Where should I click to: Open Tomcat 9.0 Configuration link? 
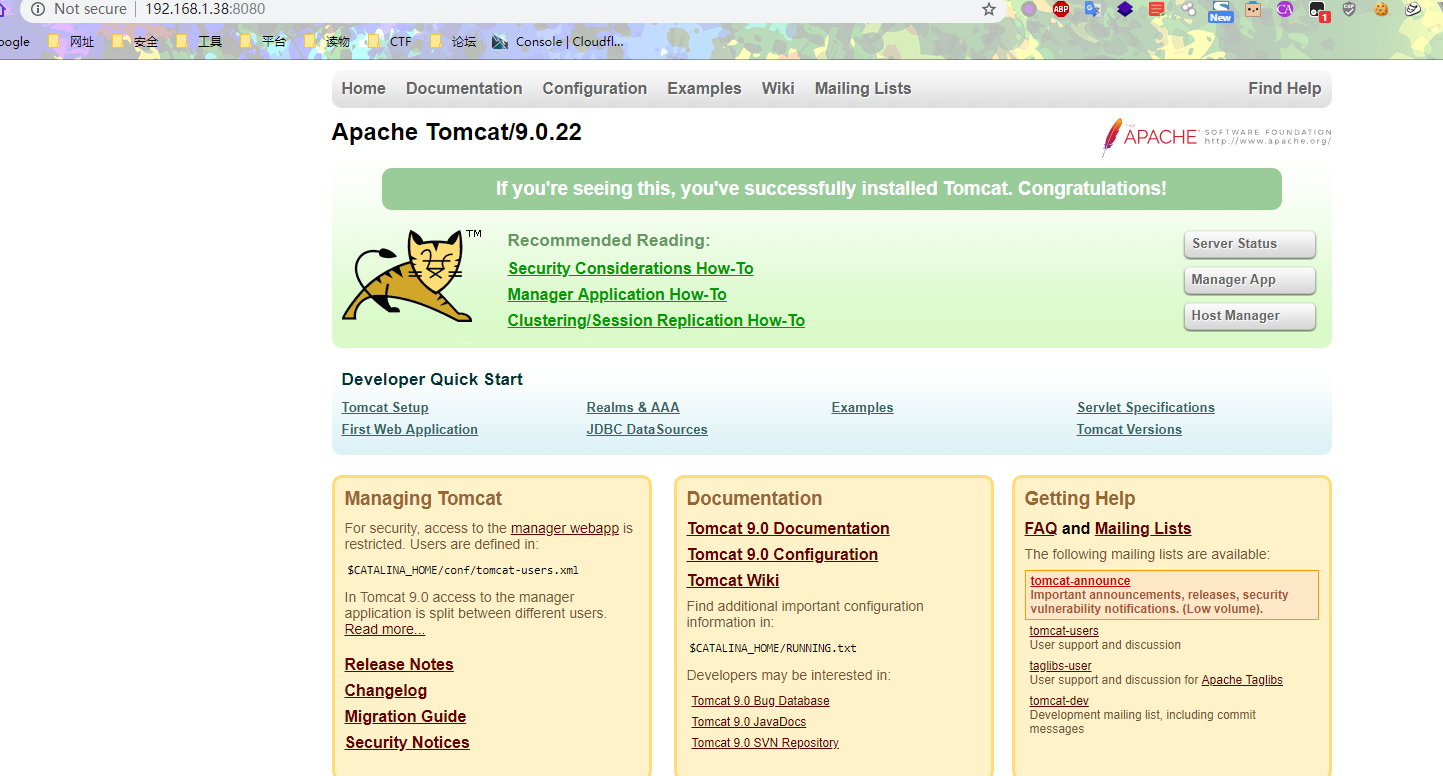pos(782,555)
